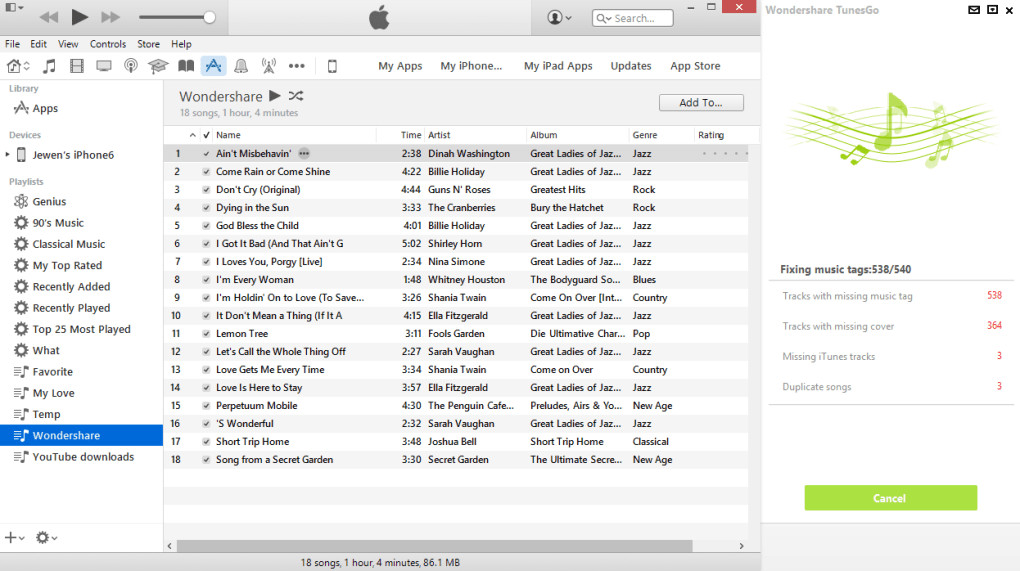Open TunesGo feedback mail icon
Image resolution: width=1020 pixels, height=571 pixels.
(x=974, y=10)
